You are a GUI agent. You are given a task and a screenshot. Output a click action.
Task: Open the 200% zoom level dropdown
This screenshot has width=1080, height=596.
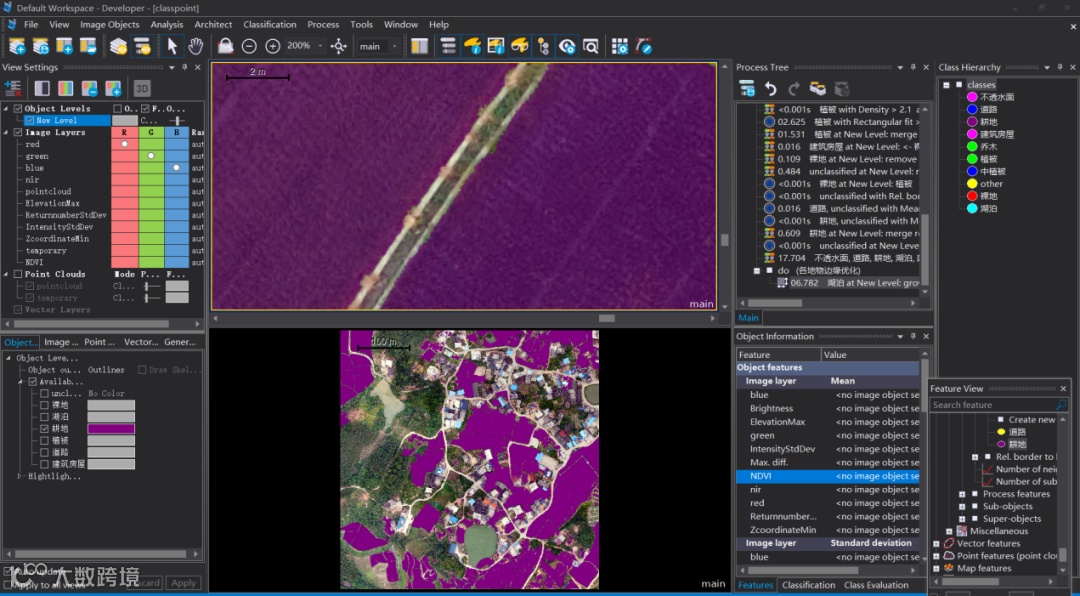320,46
